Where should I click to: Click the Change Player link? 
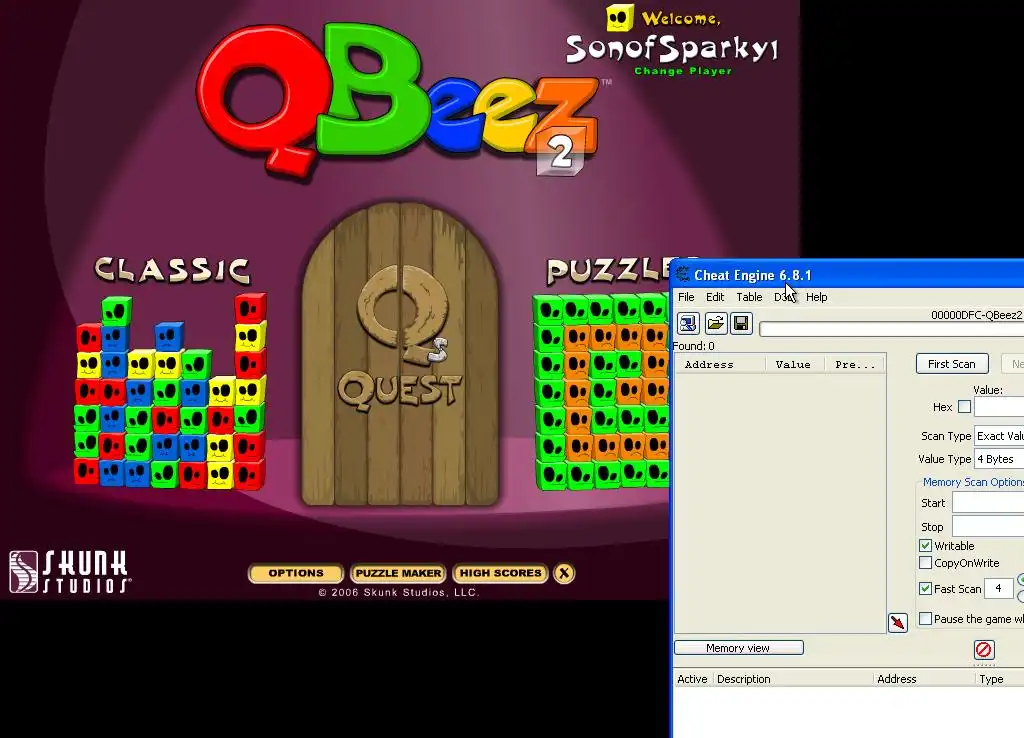pos(683,71)
